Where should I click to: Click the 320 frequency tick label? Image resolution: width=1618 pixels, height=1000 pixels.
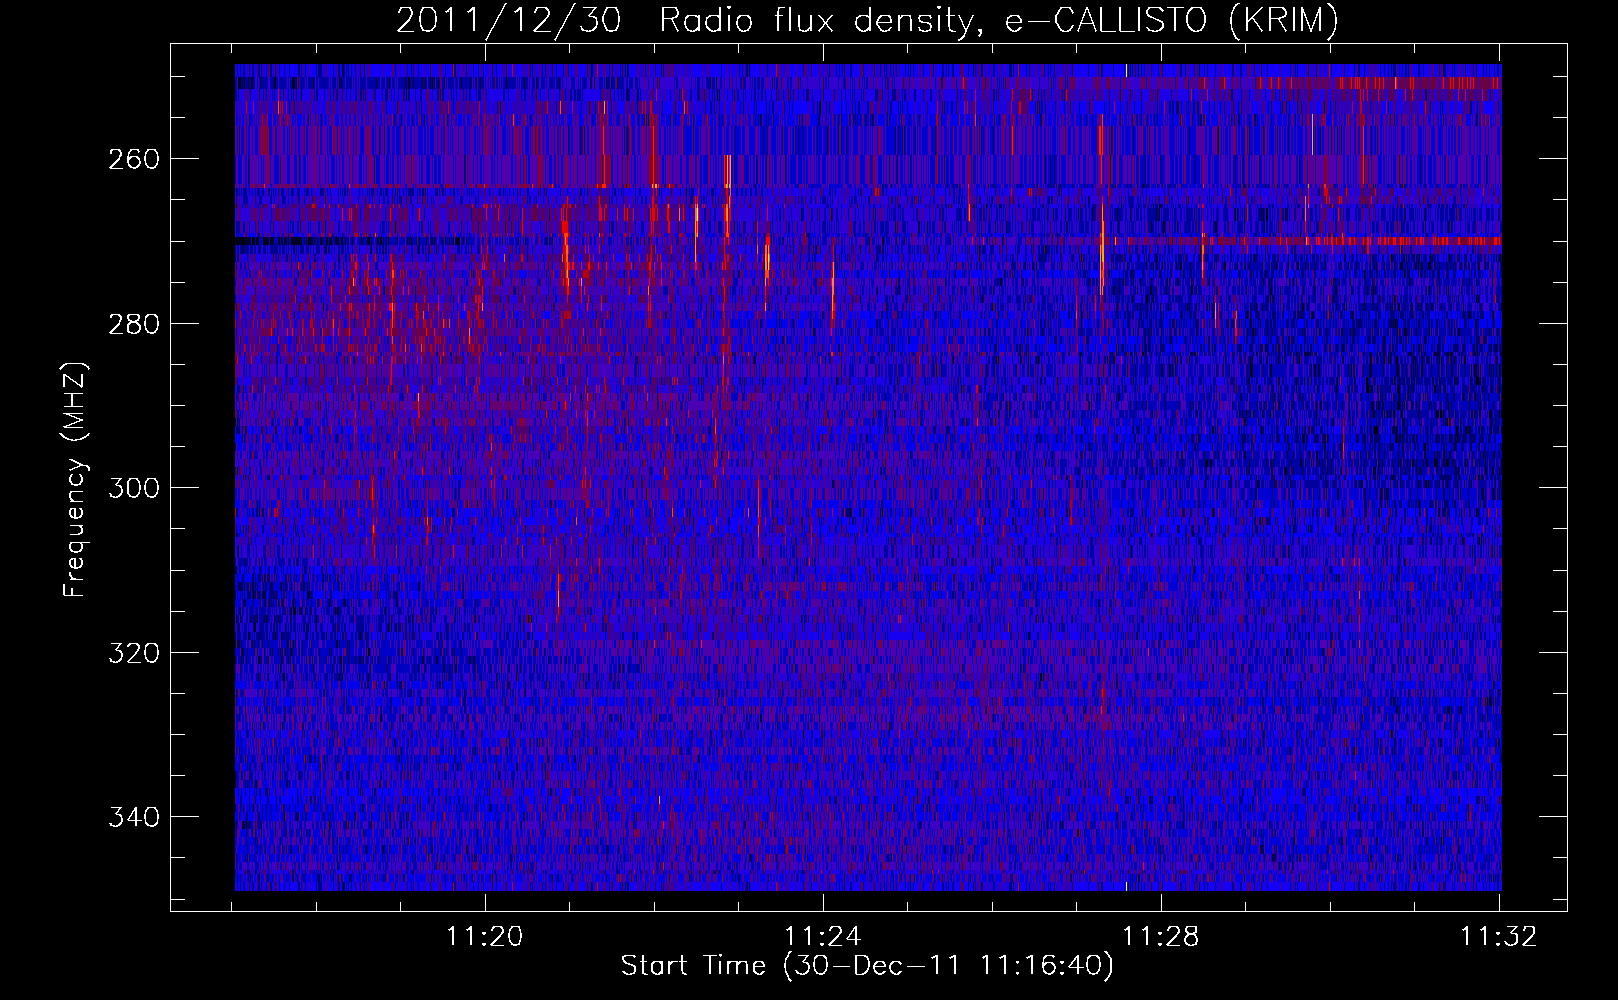click(x=133, y=653)
